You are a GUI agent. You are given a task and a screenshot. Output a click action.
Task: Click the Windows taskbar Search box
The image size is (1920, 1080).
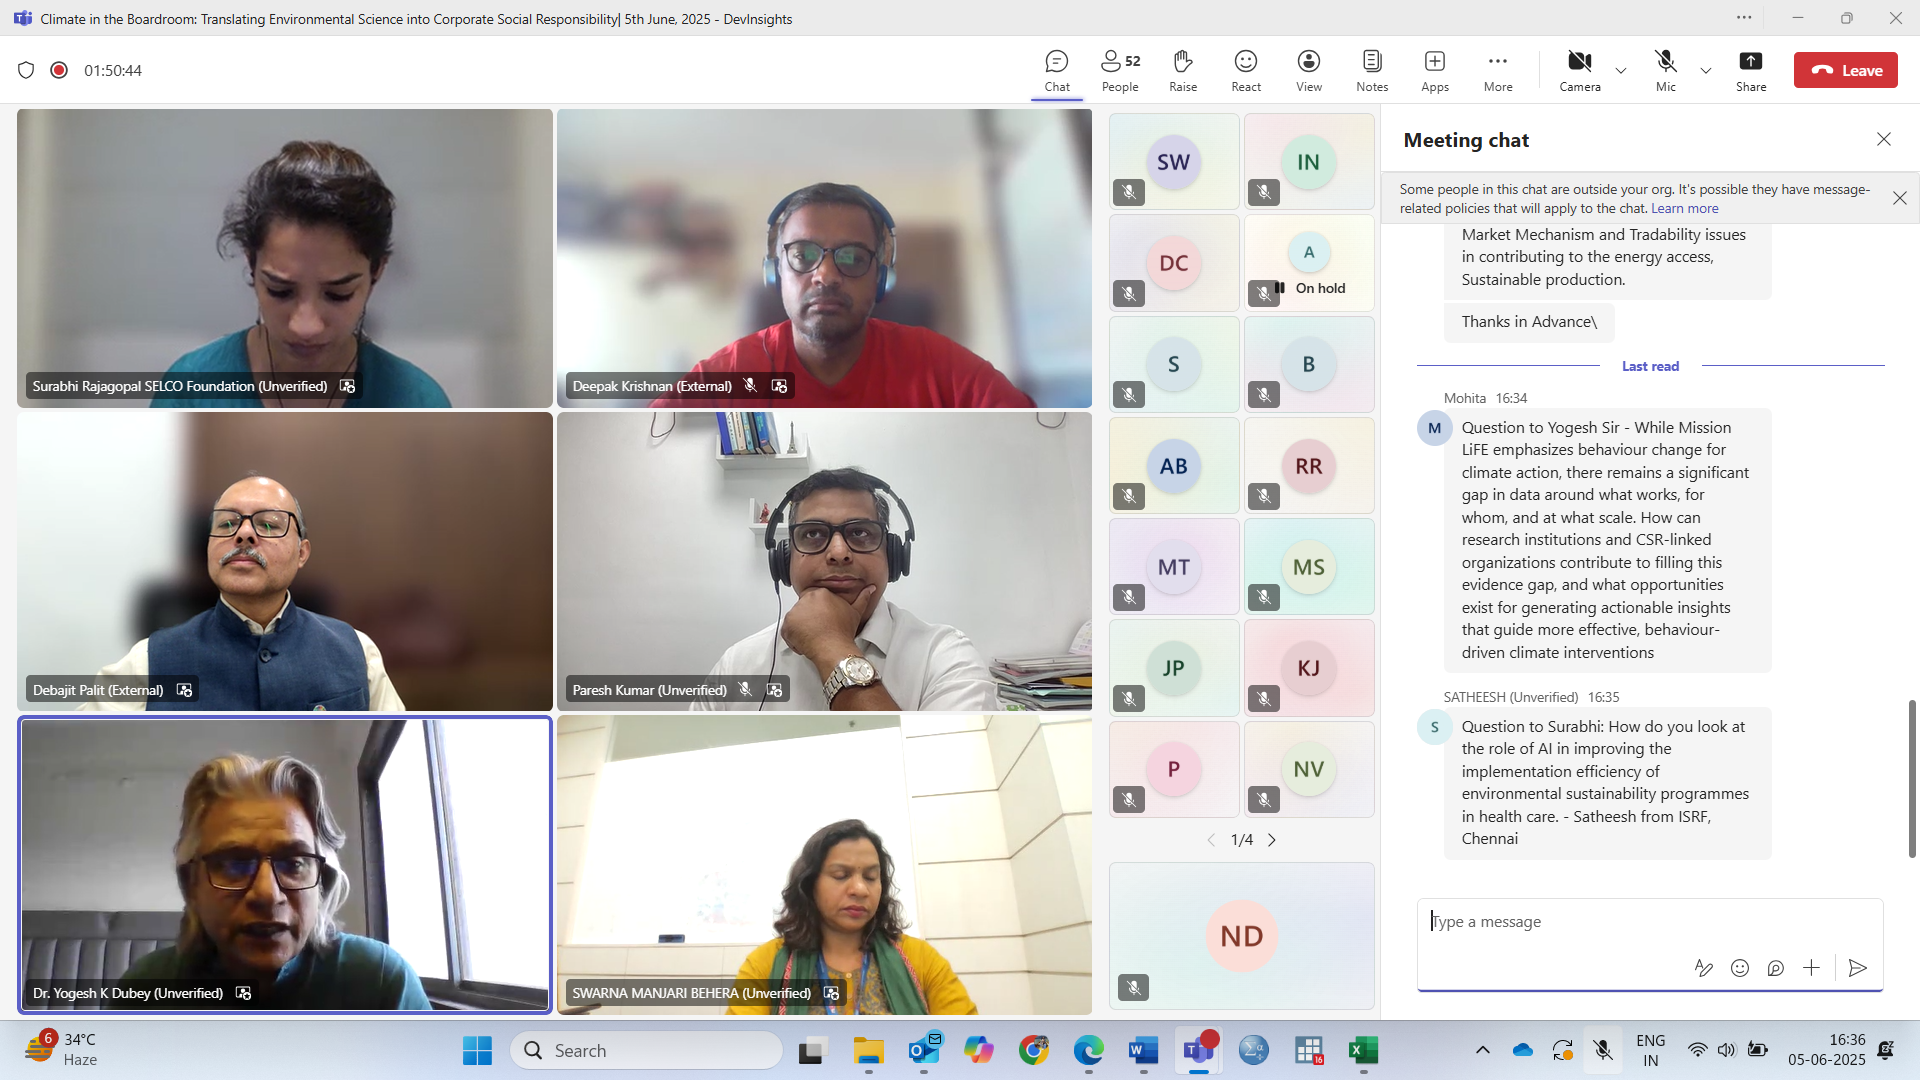[647, 1050]
